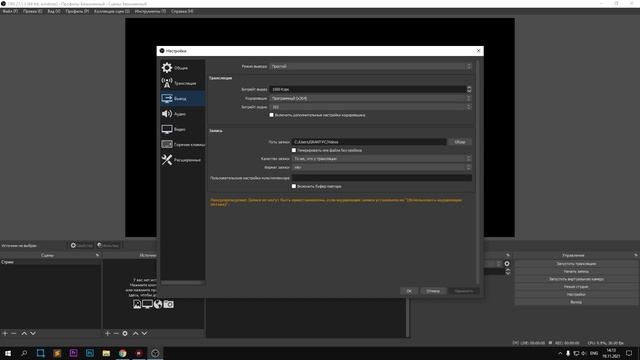Viewport: 640px width, 360px height.
Task: Pop out the Controls dock
Action: [x=636, y=255]
